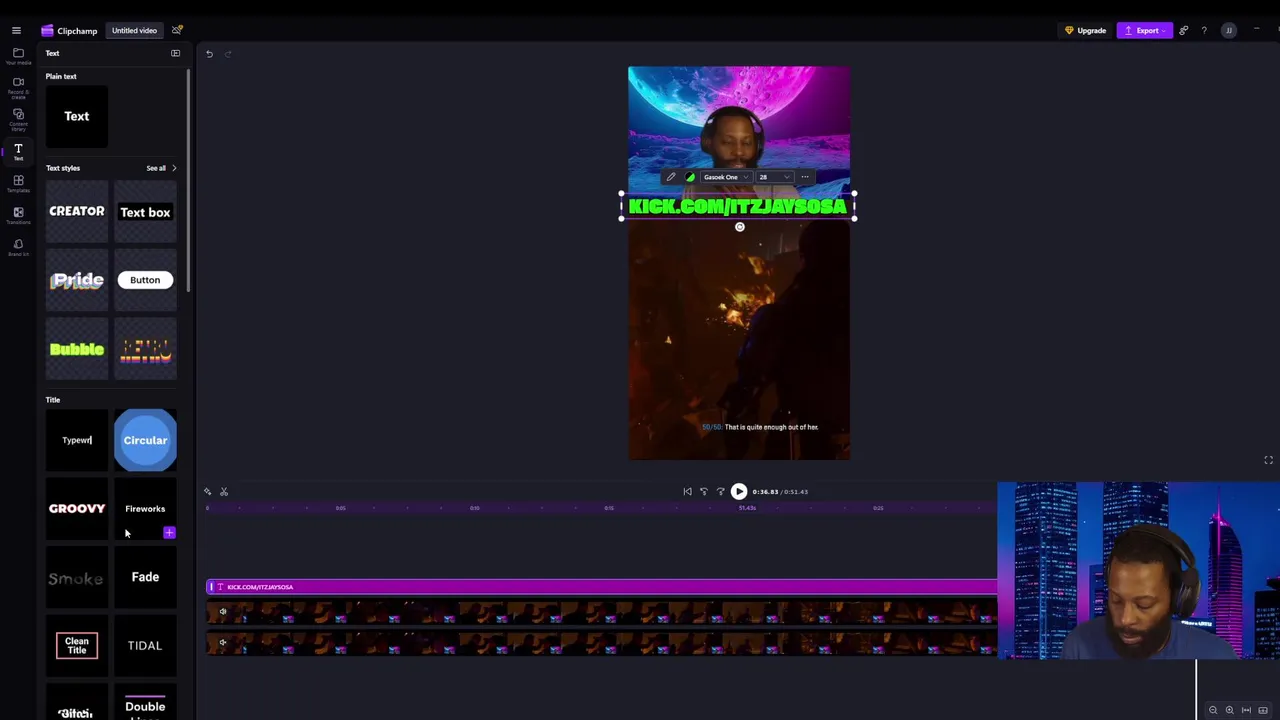1280x720 pixels.
Task: Choose the Circular title style
Action: point(145,440)
